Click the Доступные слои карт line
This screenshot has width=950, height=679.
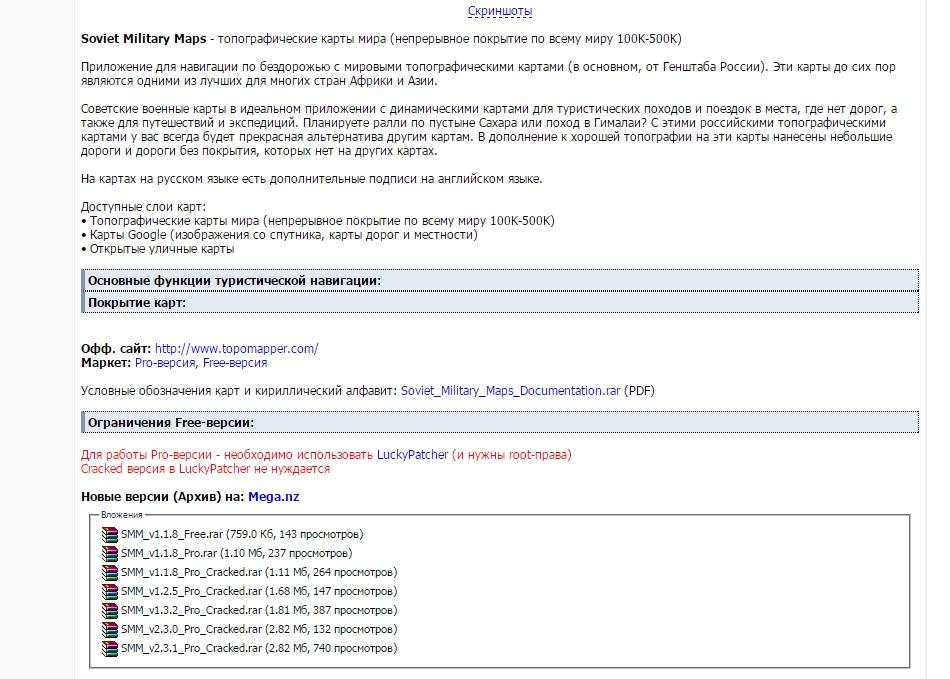pos(144,207)
